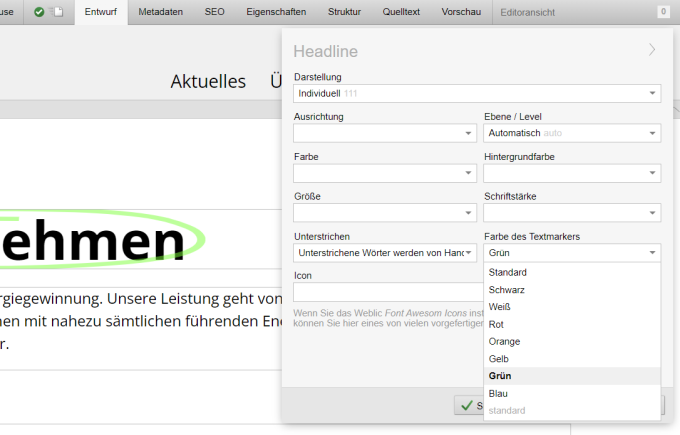Open the Größe dropdown
Screen dimensions: 680x435
pyautogui.click(x=385, y=213)
